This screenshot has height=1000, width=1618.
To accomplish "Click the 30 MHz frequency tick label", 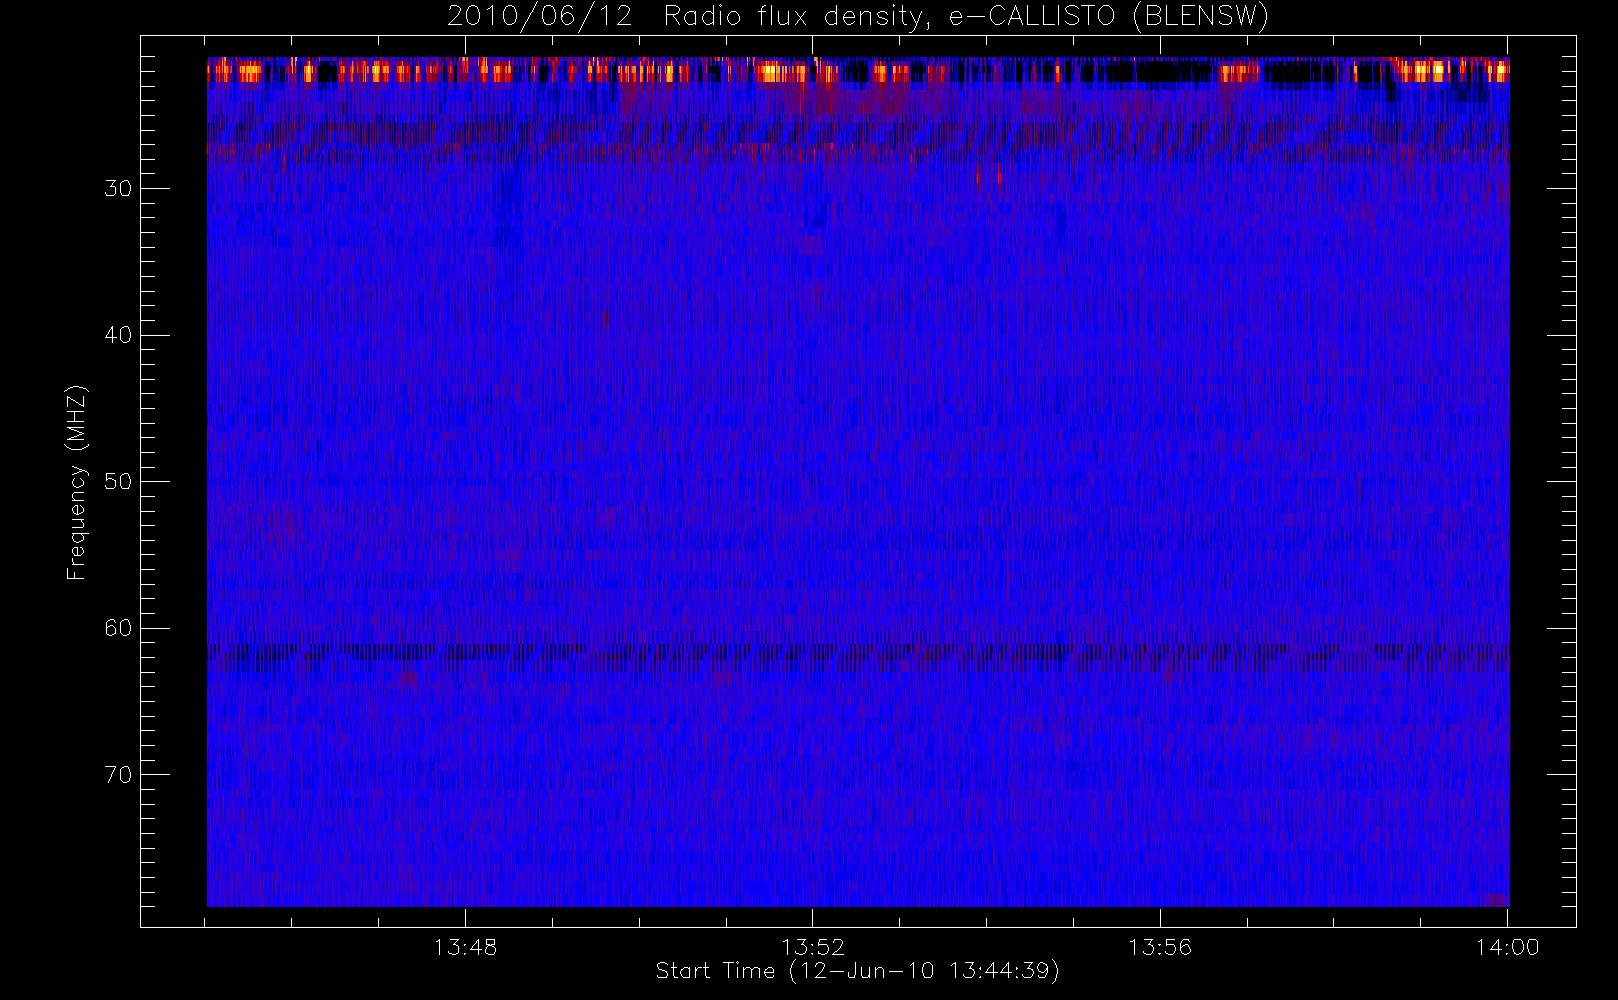I will [x=118, y=189].
